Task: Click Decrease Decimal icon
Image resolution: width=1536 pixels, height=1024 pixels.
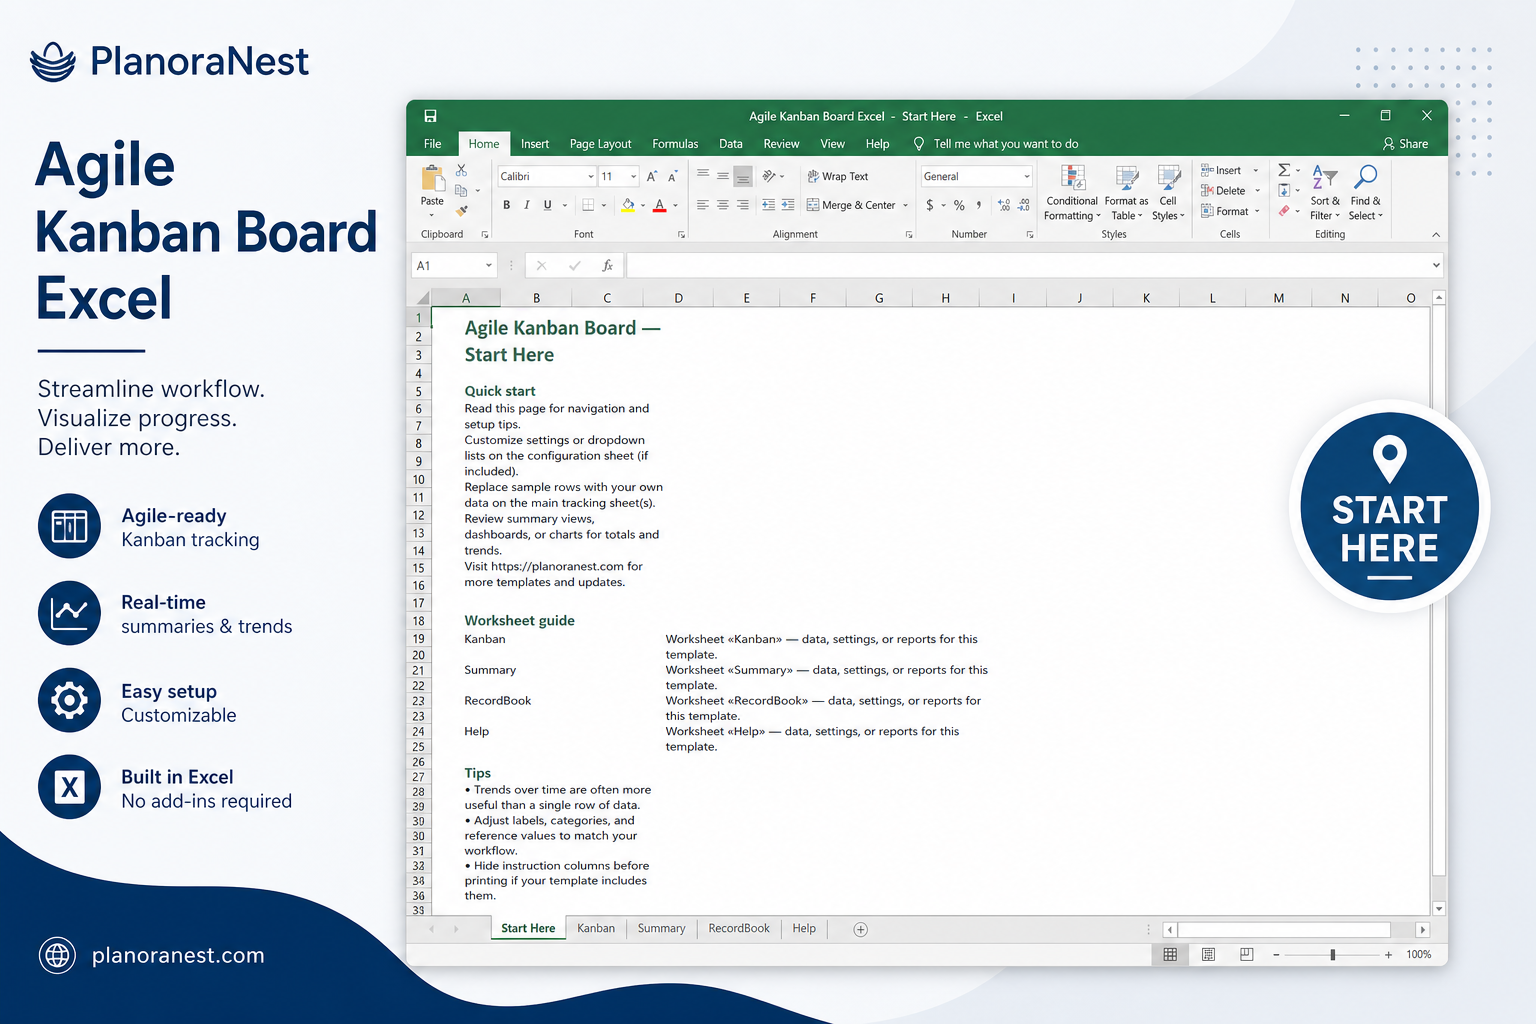Action: tap(1024, 205)
